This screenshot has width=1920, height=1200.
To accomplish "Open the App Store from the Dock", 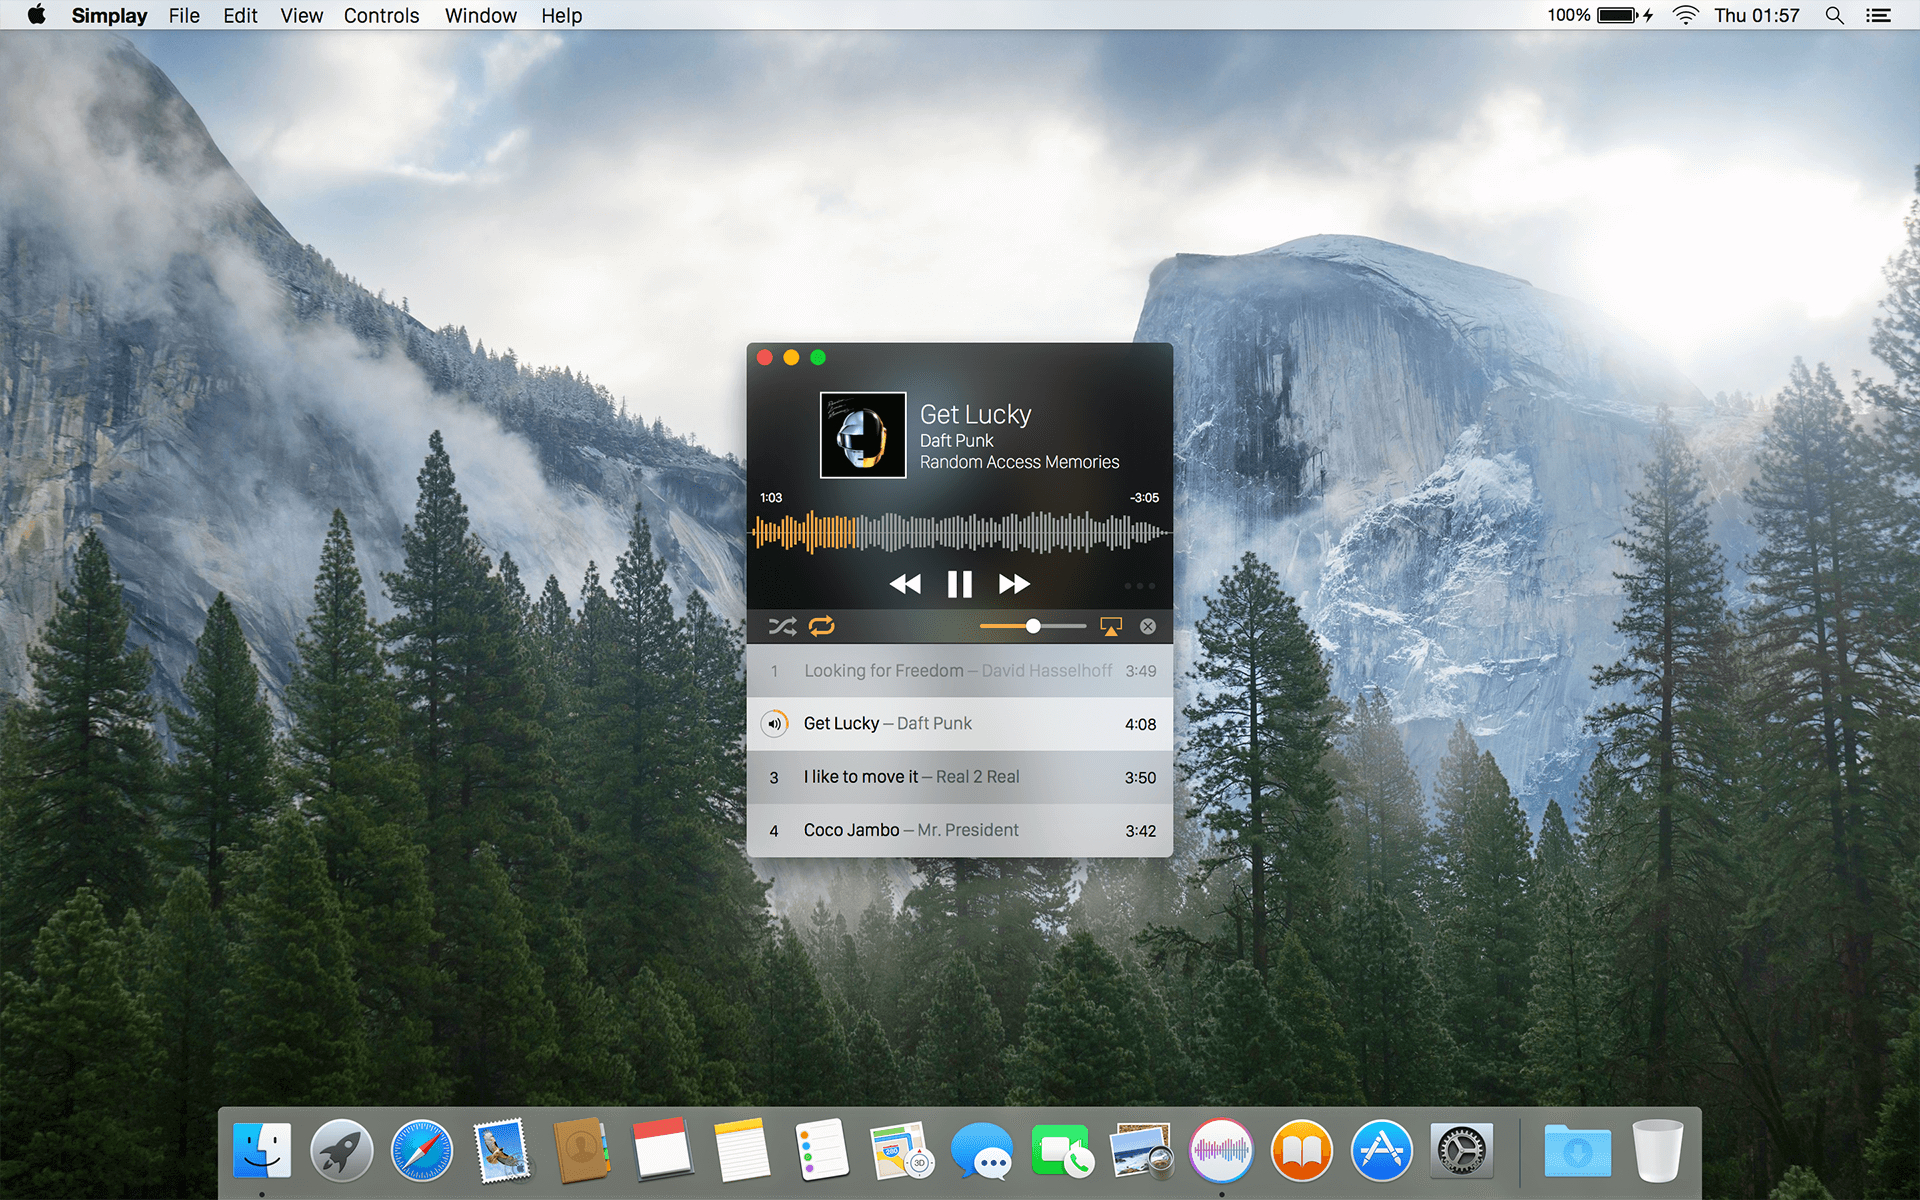I will pos(1382,1151).
